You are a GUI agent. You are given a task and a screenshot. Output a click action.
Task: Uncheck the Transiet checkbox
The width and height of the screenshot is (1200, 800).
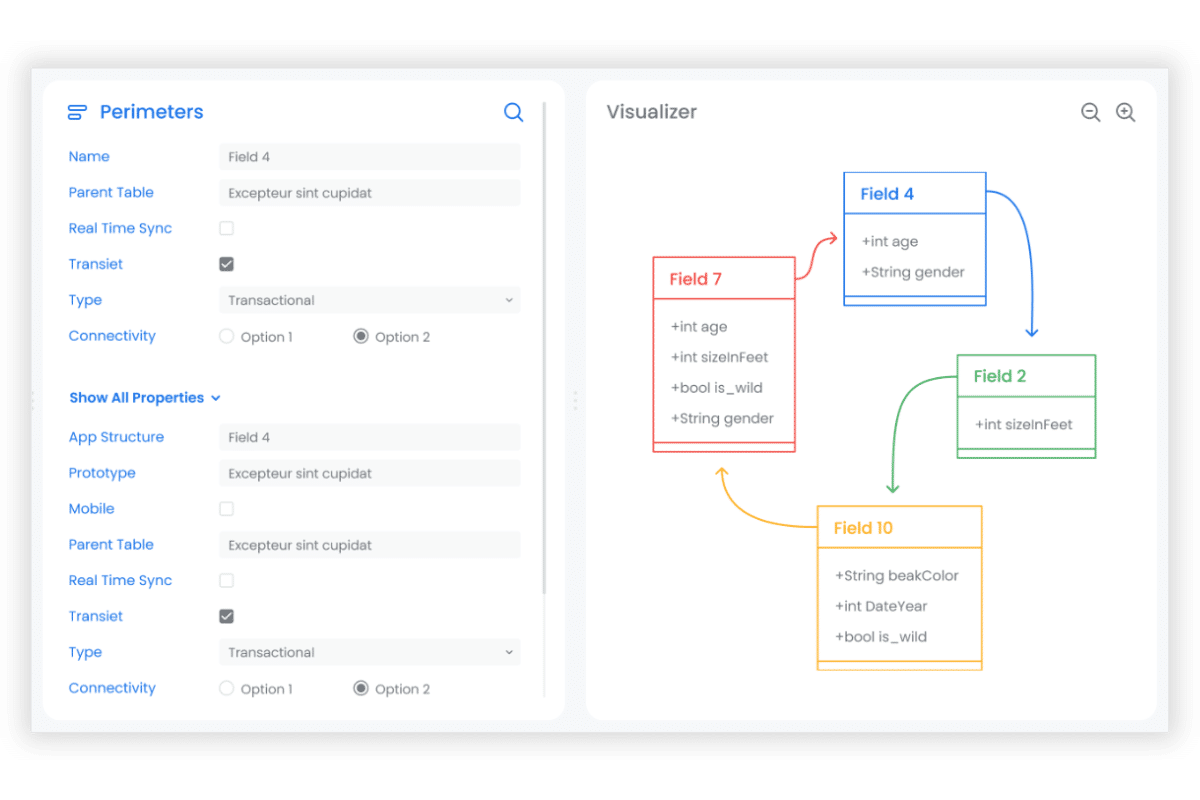pyautogui.click(x=226, y=264)
